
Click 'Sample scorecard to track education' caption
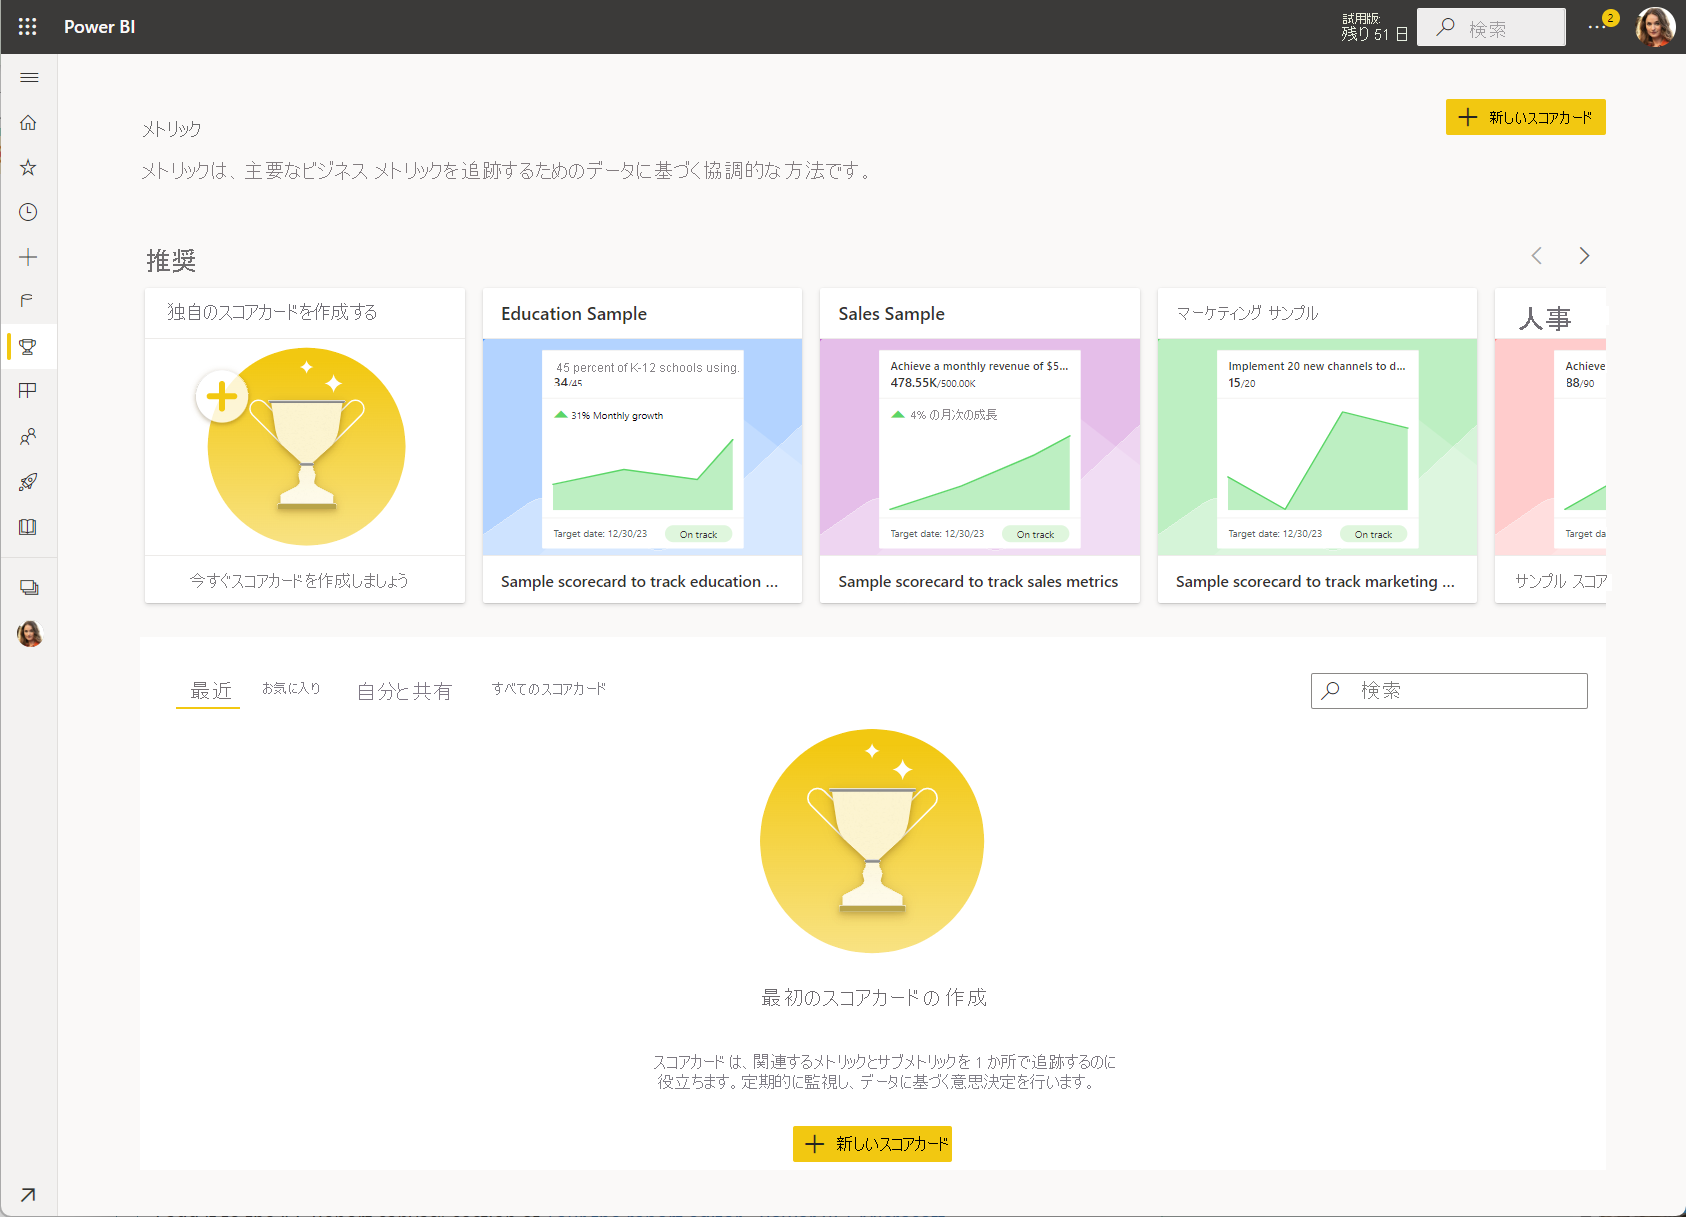click(x=639, y=581)
